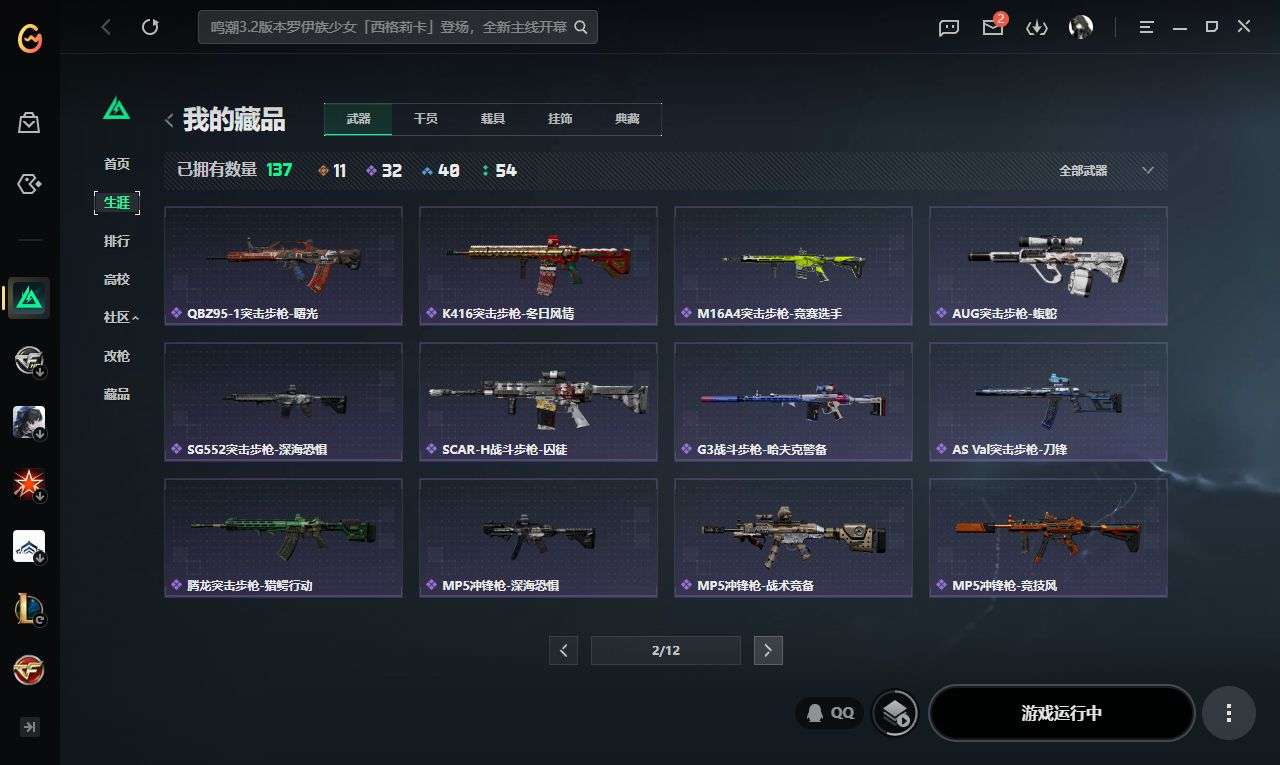Image resolution: width=1280 pixels, height=765 pixels.
Task: Expand the 全部武器 filter dropdown
Action: (1107, 171)
